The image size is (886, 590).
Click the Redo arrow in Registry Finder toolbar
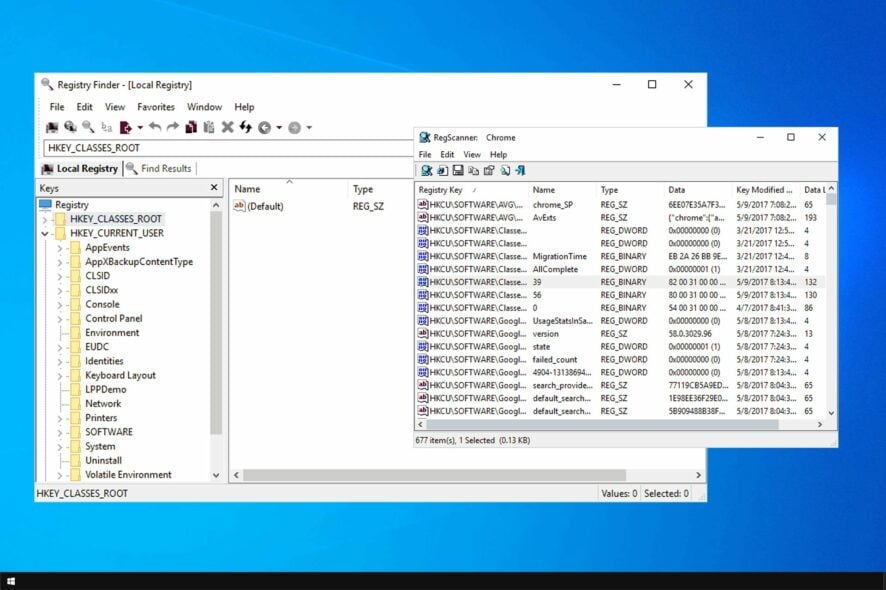coord(173,128)
